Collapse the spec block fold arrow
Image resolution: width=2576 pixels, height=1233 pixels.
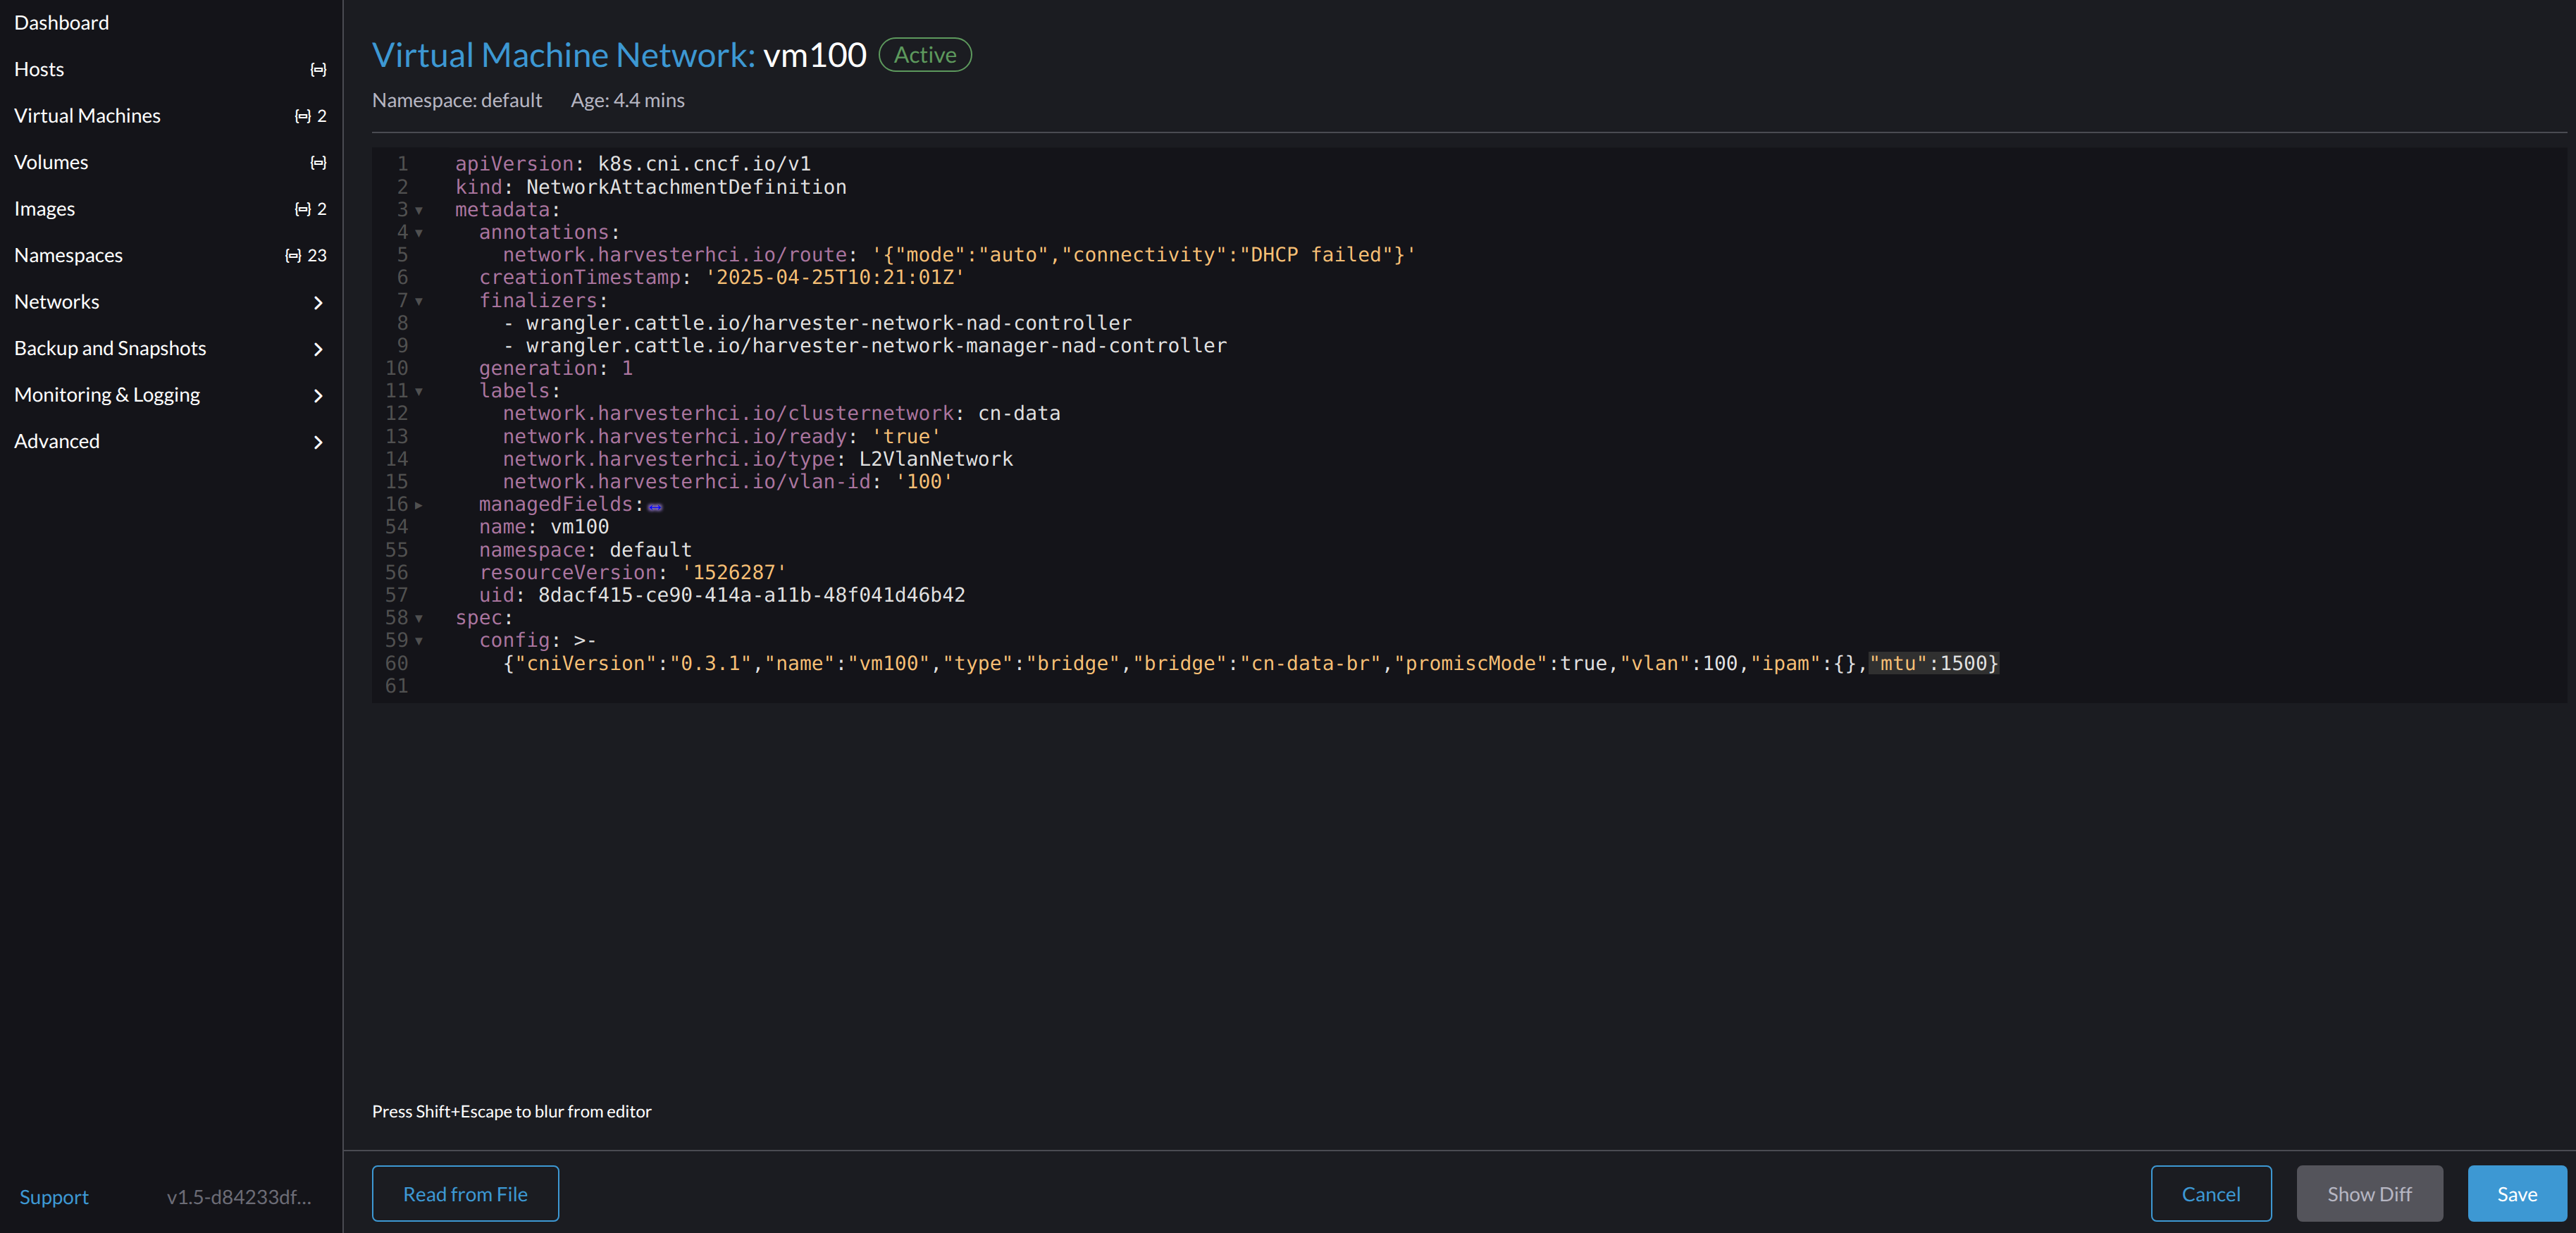coord(419,618)
